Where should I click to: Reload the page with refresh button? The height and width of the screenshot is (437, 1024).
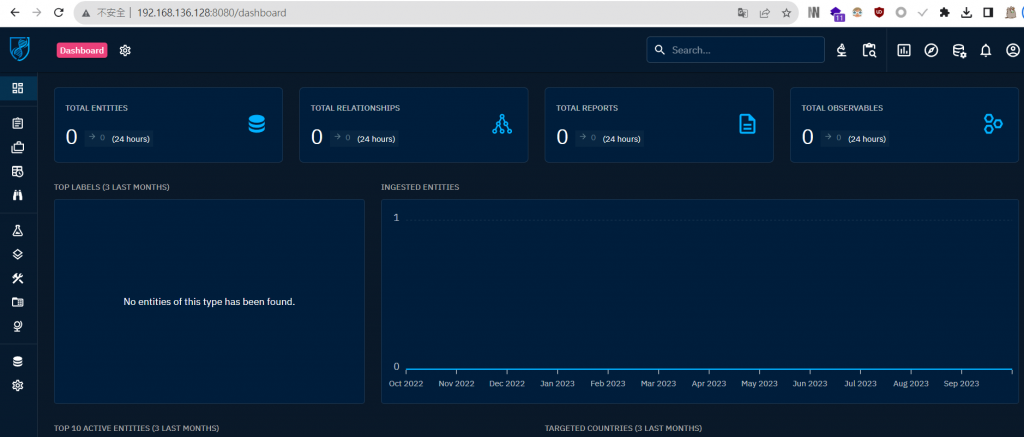pos(59,12)
